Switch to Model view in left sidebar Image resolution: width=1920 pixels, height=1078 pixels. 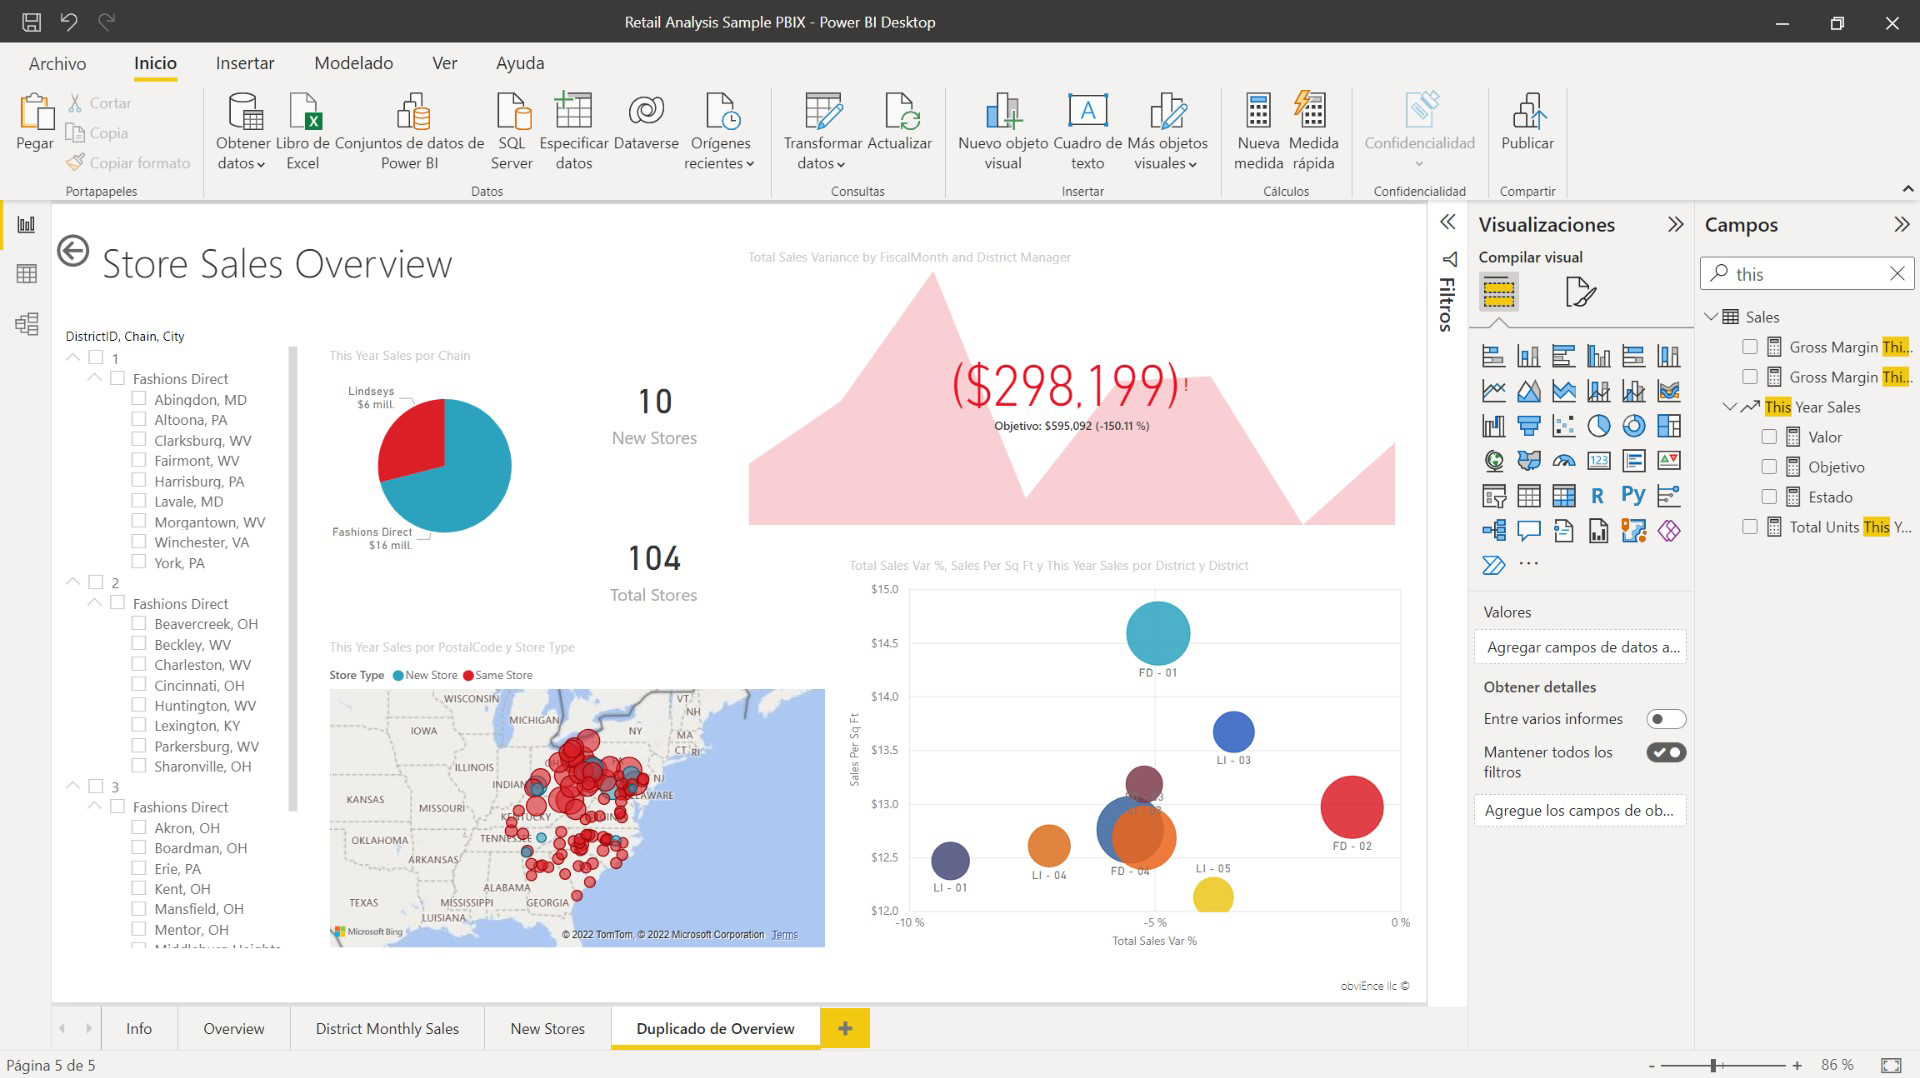click(27, 323)
